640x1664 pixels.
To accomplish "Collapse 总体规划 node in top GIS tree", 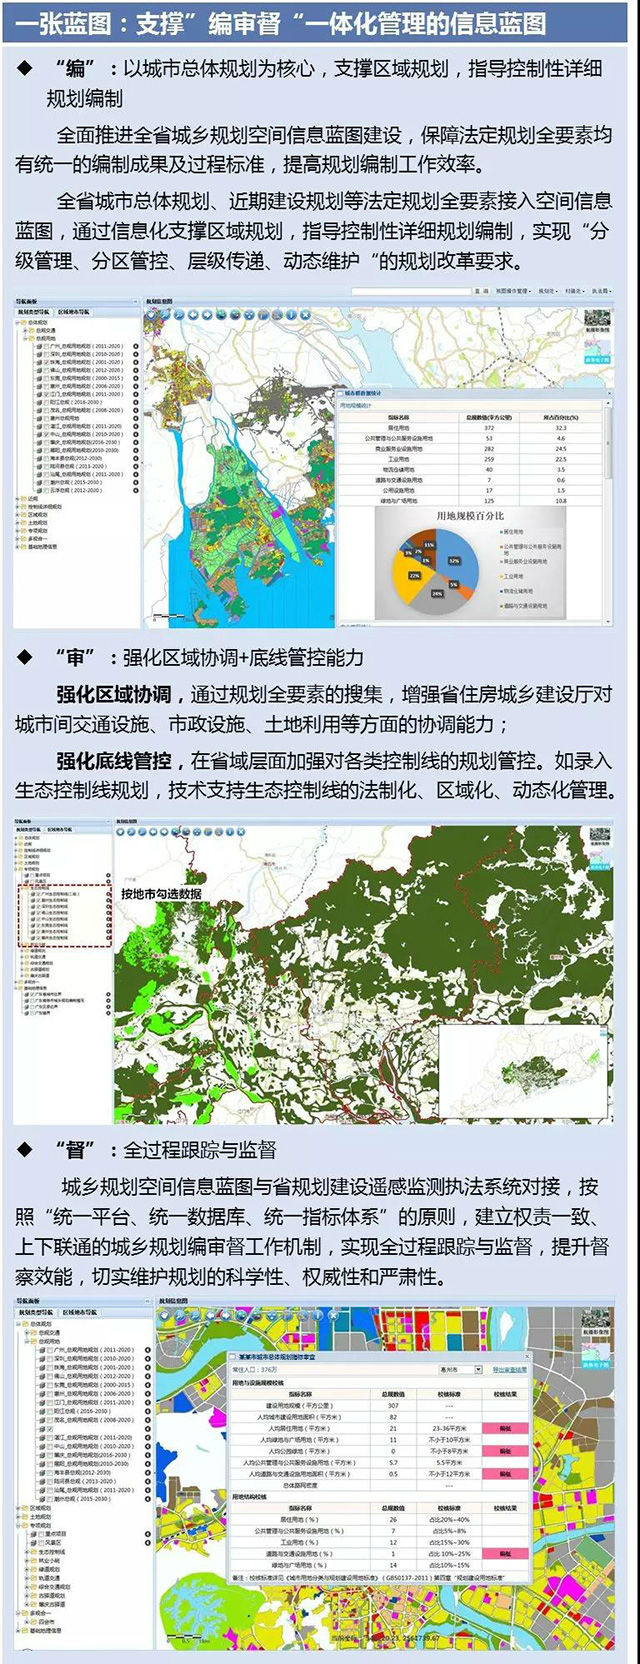I will point(17,322).
